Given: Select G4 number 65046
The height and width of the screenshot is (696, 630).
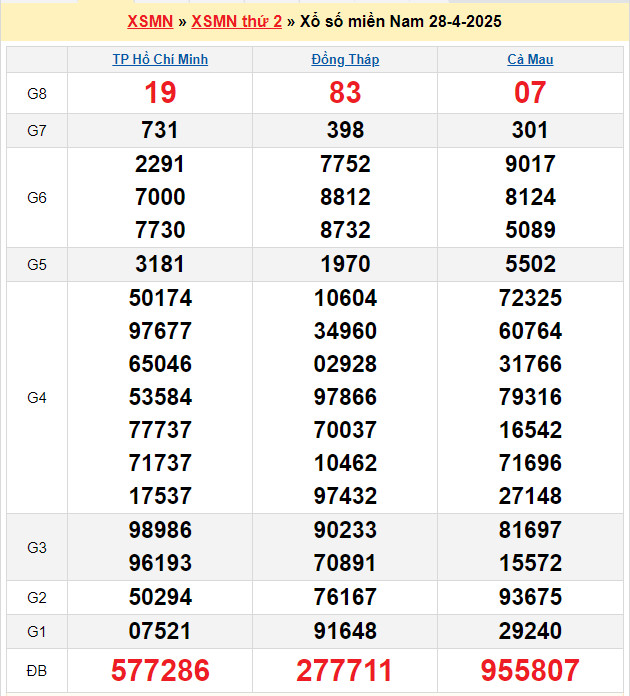Looking at the screenshot, I should (x=160, y=364).
